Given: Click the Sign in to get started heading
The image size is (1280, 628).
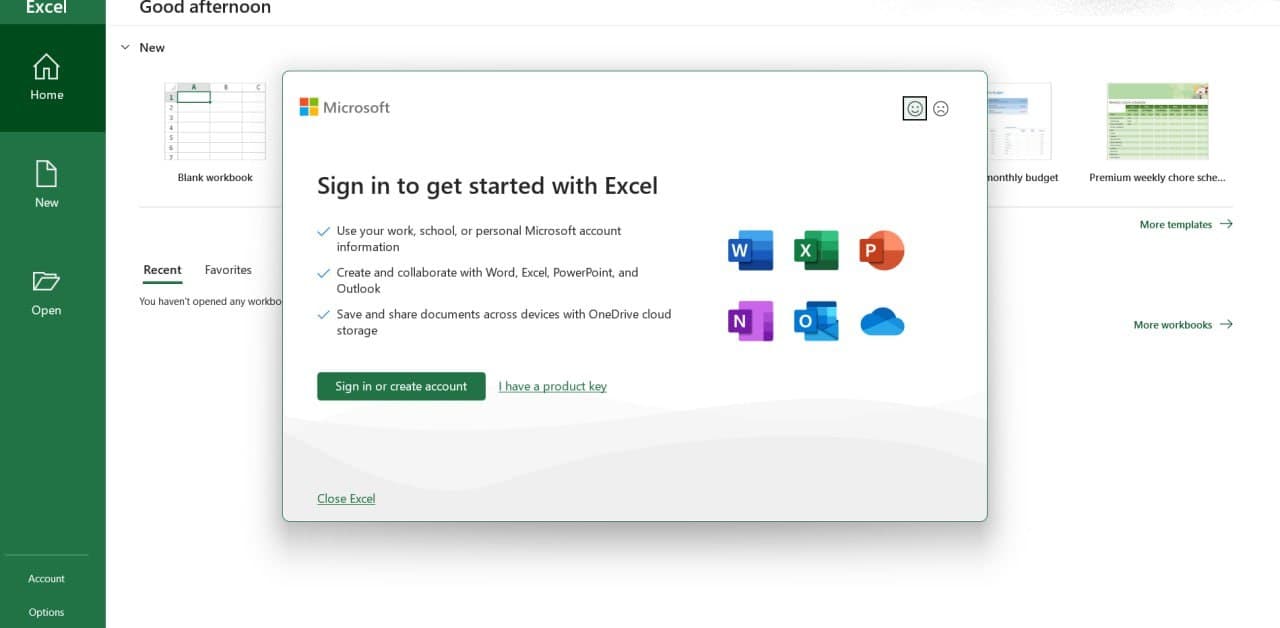Looking at the screenshot, I should 488,186.
